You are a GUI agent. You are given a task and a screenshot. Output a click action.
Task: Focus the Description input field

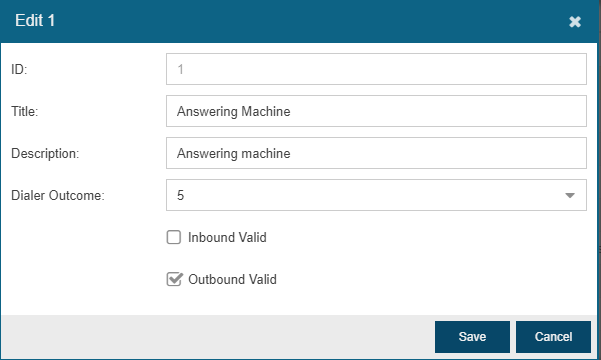376,153
